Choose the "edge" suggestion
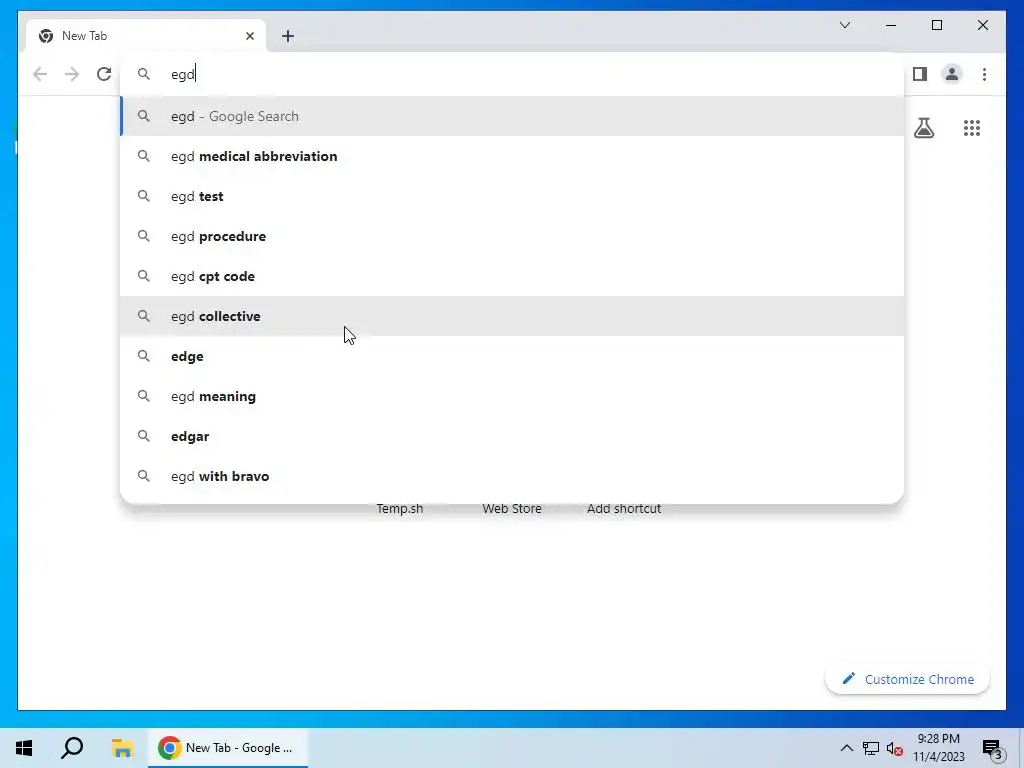 pyautogui.click(x=512, y=356)
